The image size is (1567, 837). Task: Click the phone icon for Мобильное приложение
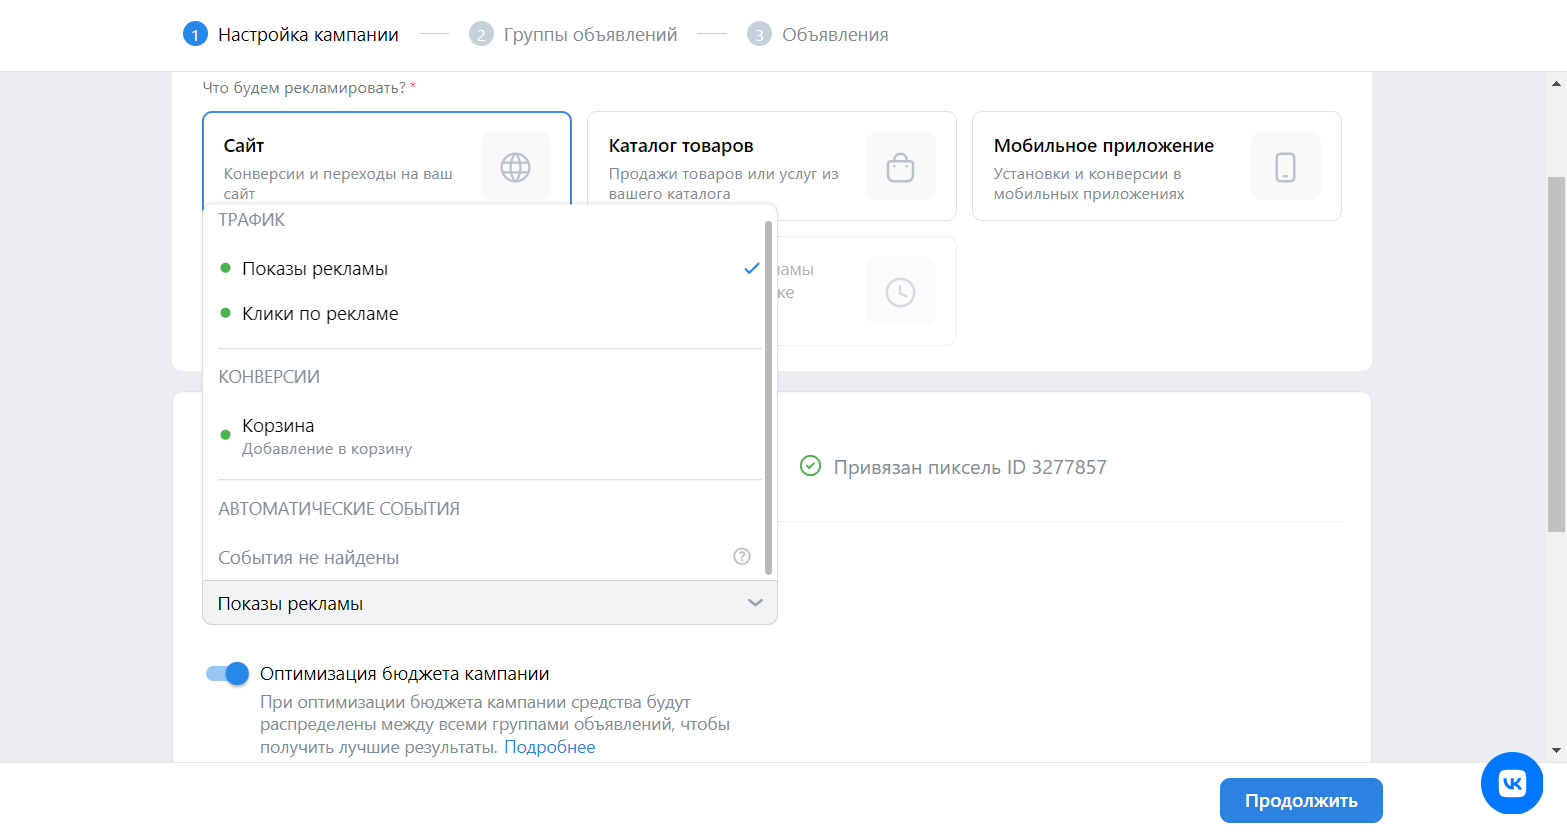tap(1285, 167)
